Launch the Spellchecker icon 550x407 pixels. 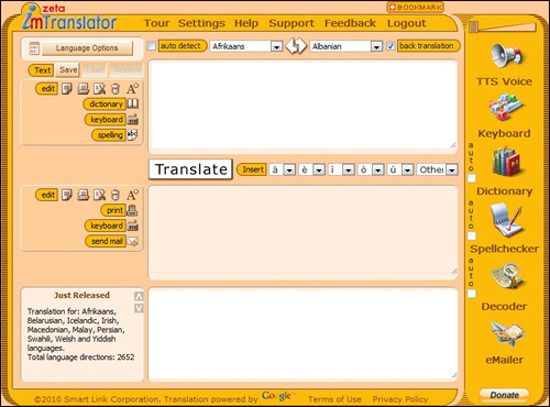pyautogui.click(x=507, y=220)
